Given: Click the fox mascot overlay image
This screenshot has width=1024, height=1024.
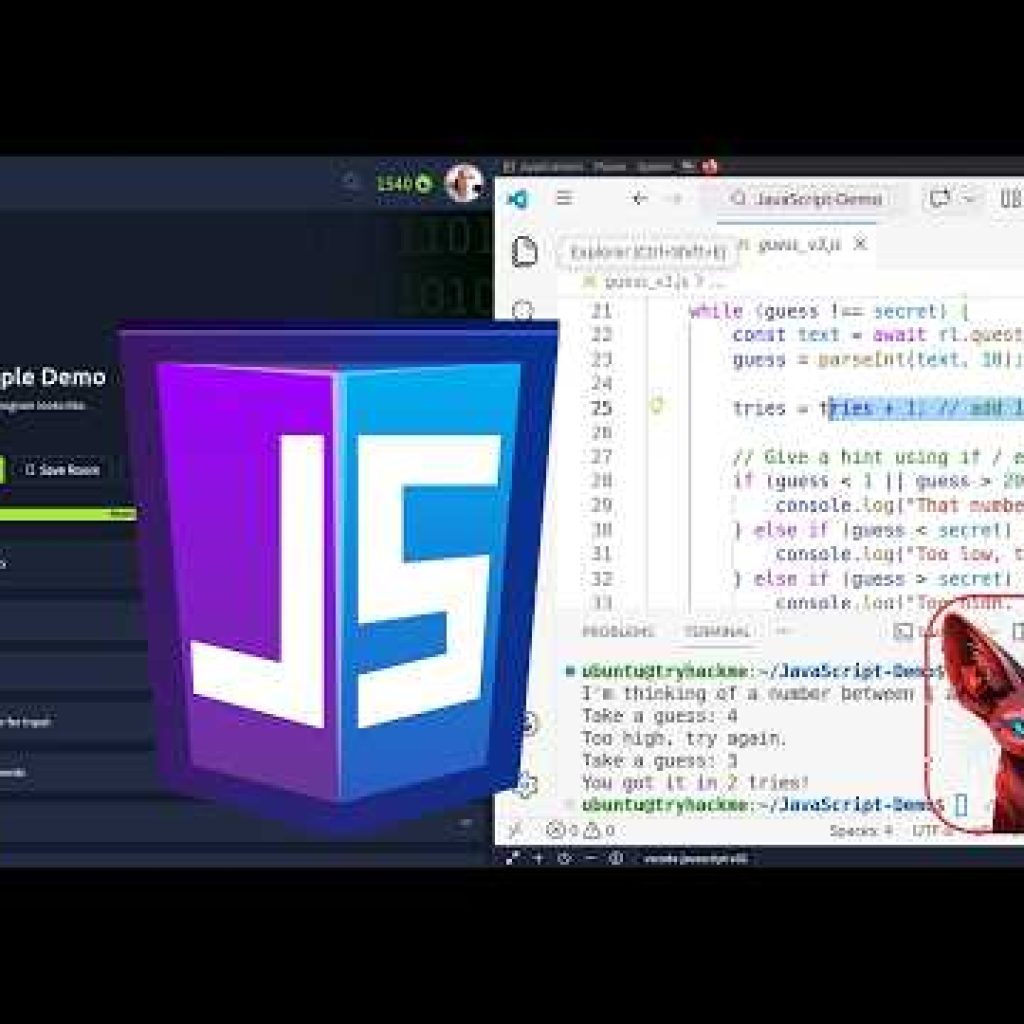Looking at the screenshot, I should tap(976, 715).
